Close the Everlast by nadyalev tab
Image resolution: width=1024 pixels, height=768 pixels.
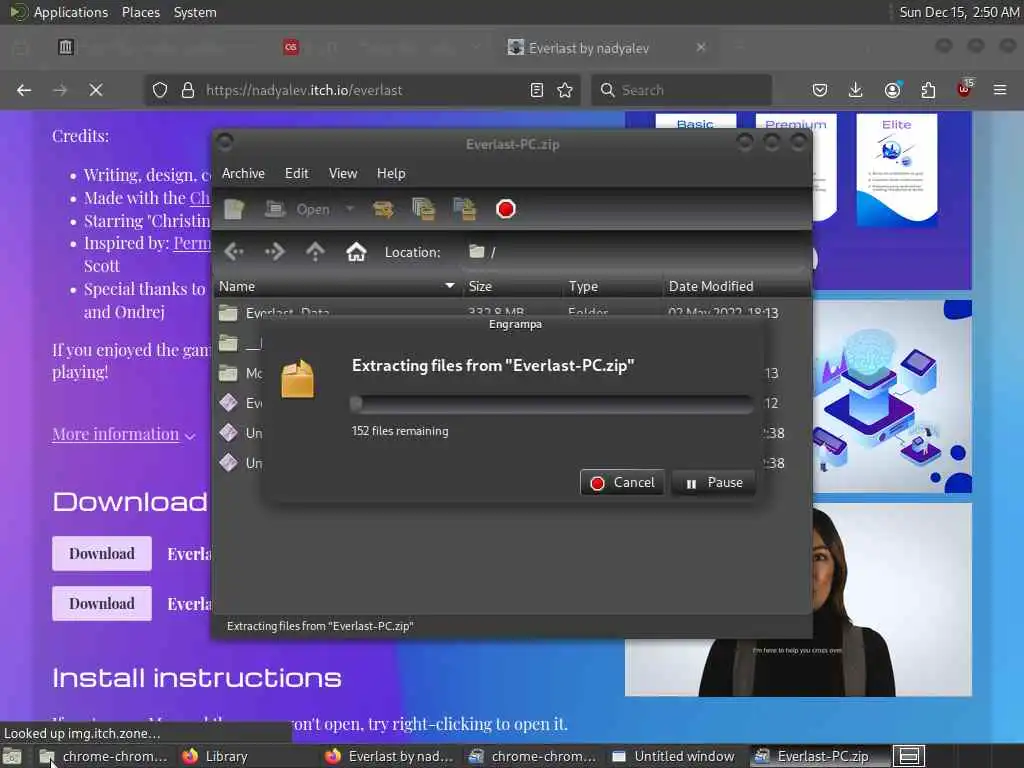(701, 47)
